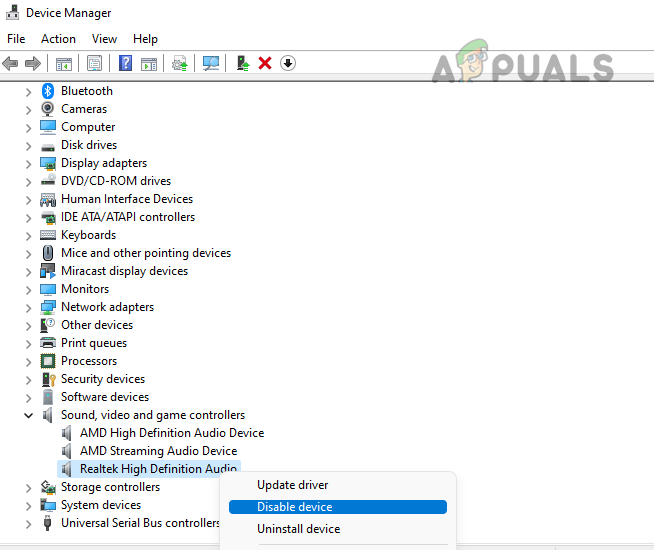
Task: Click the Bluetooth category icon
Action: (x=48, y=91)
